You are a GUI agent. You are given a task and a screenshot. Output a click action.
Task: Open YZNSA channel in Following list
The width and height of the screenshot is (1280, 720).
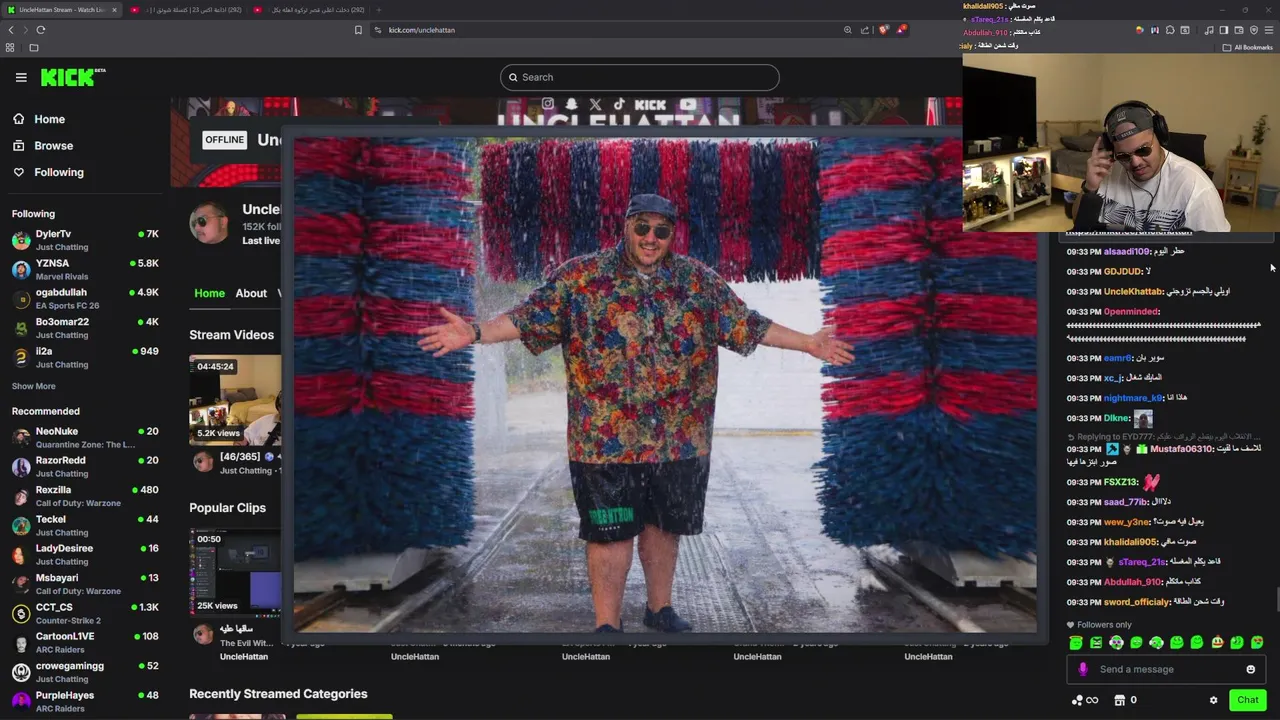pos(85,269)
